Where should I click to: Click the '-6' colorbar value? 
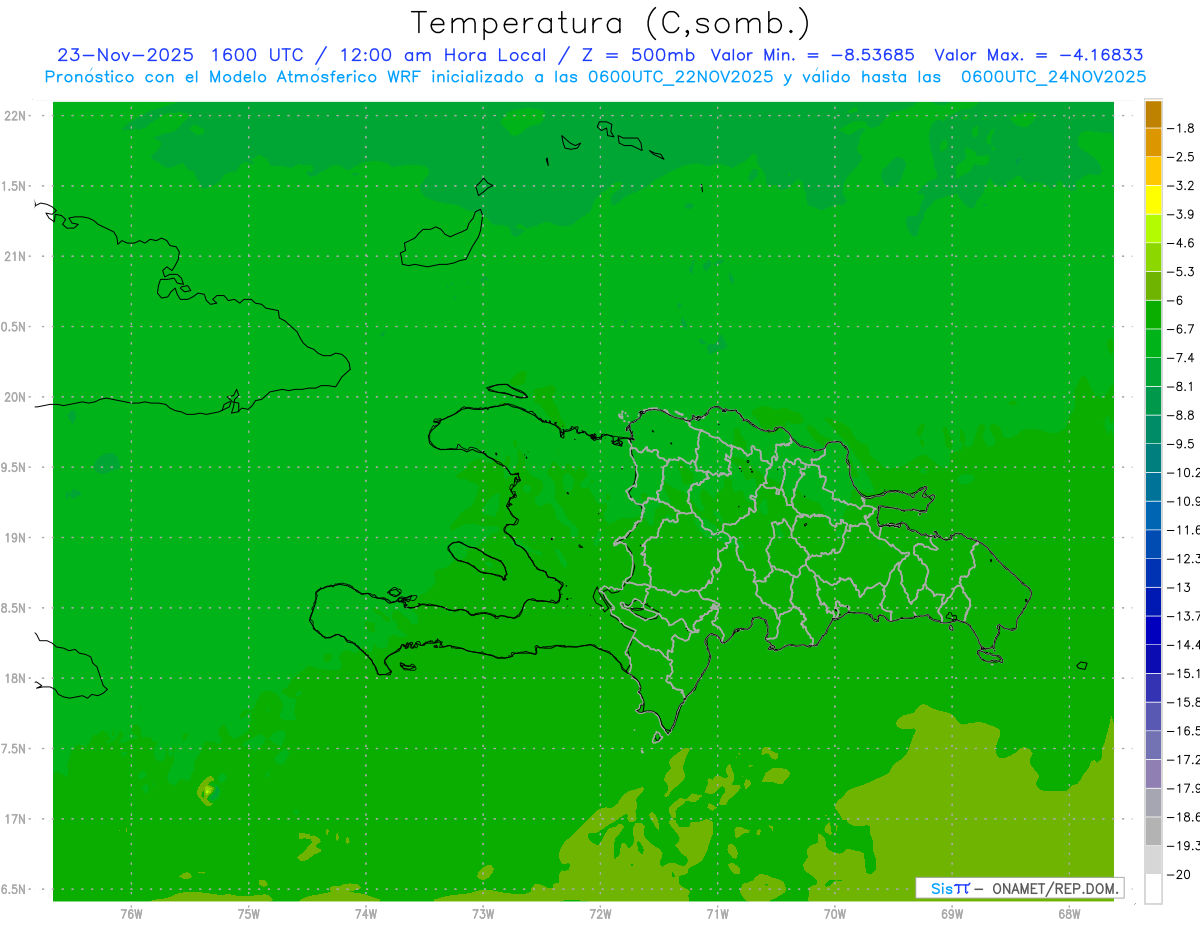[1176, 300]
